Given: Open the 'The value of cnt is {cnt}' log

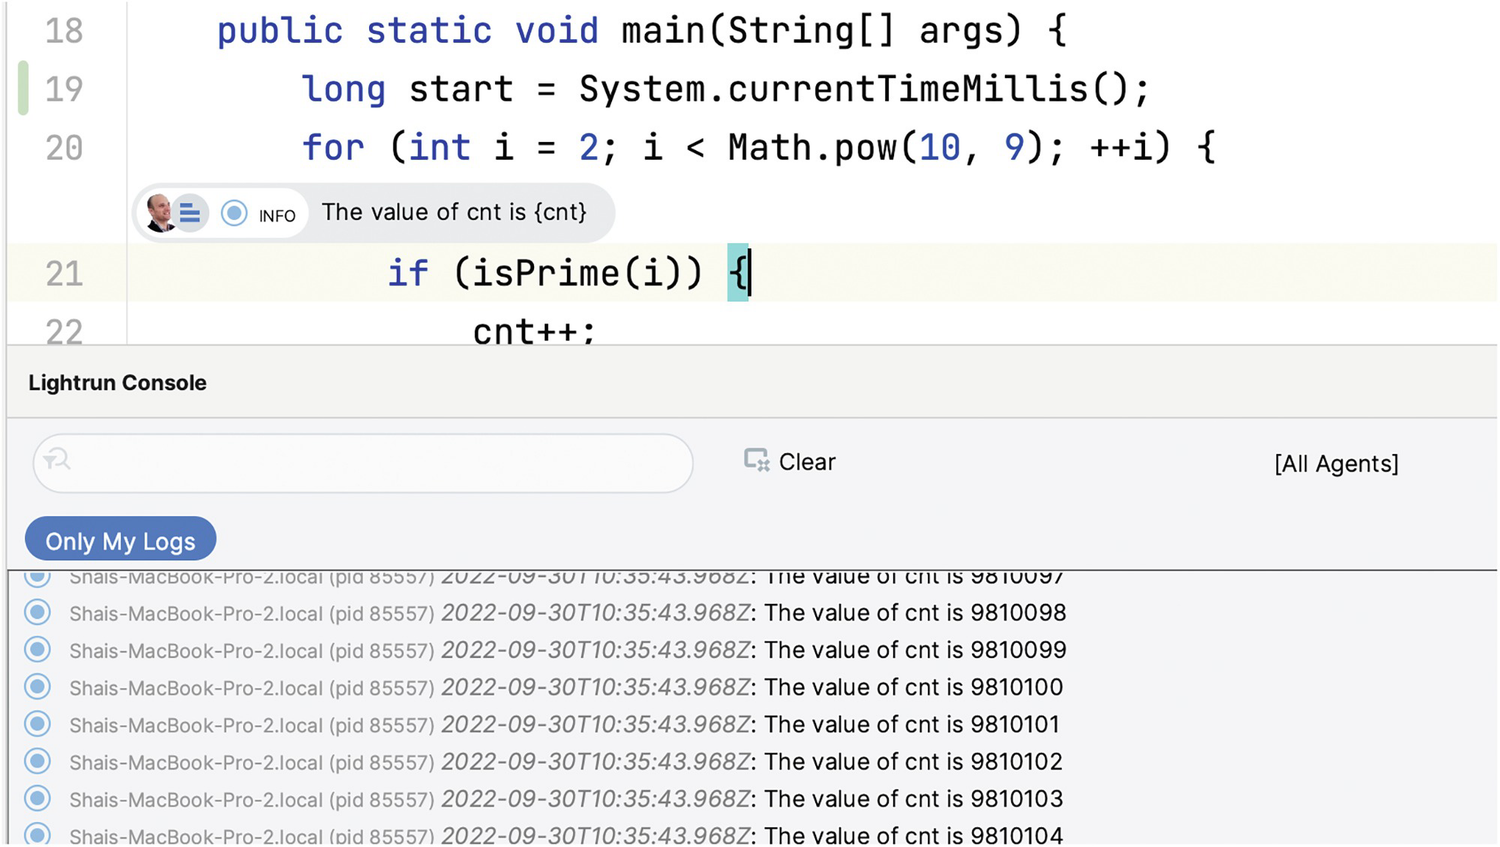Looking at the screenshot, I should 453,212.
